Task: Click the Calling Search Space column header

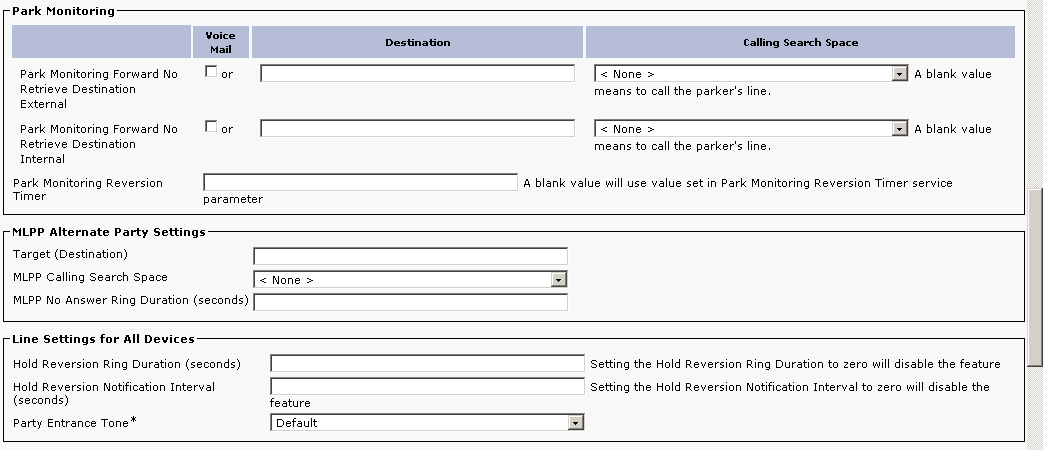Action: [800, 42]
